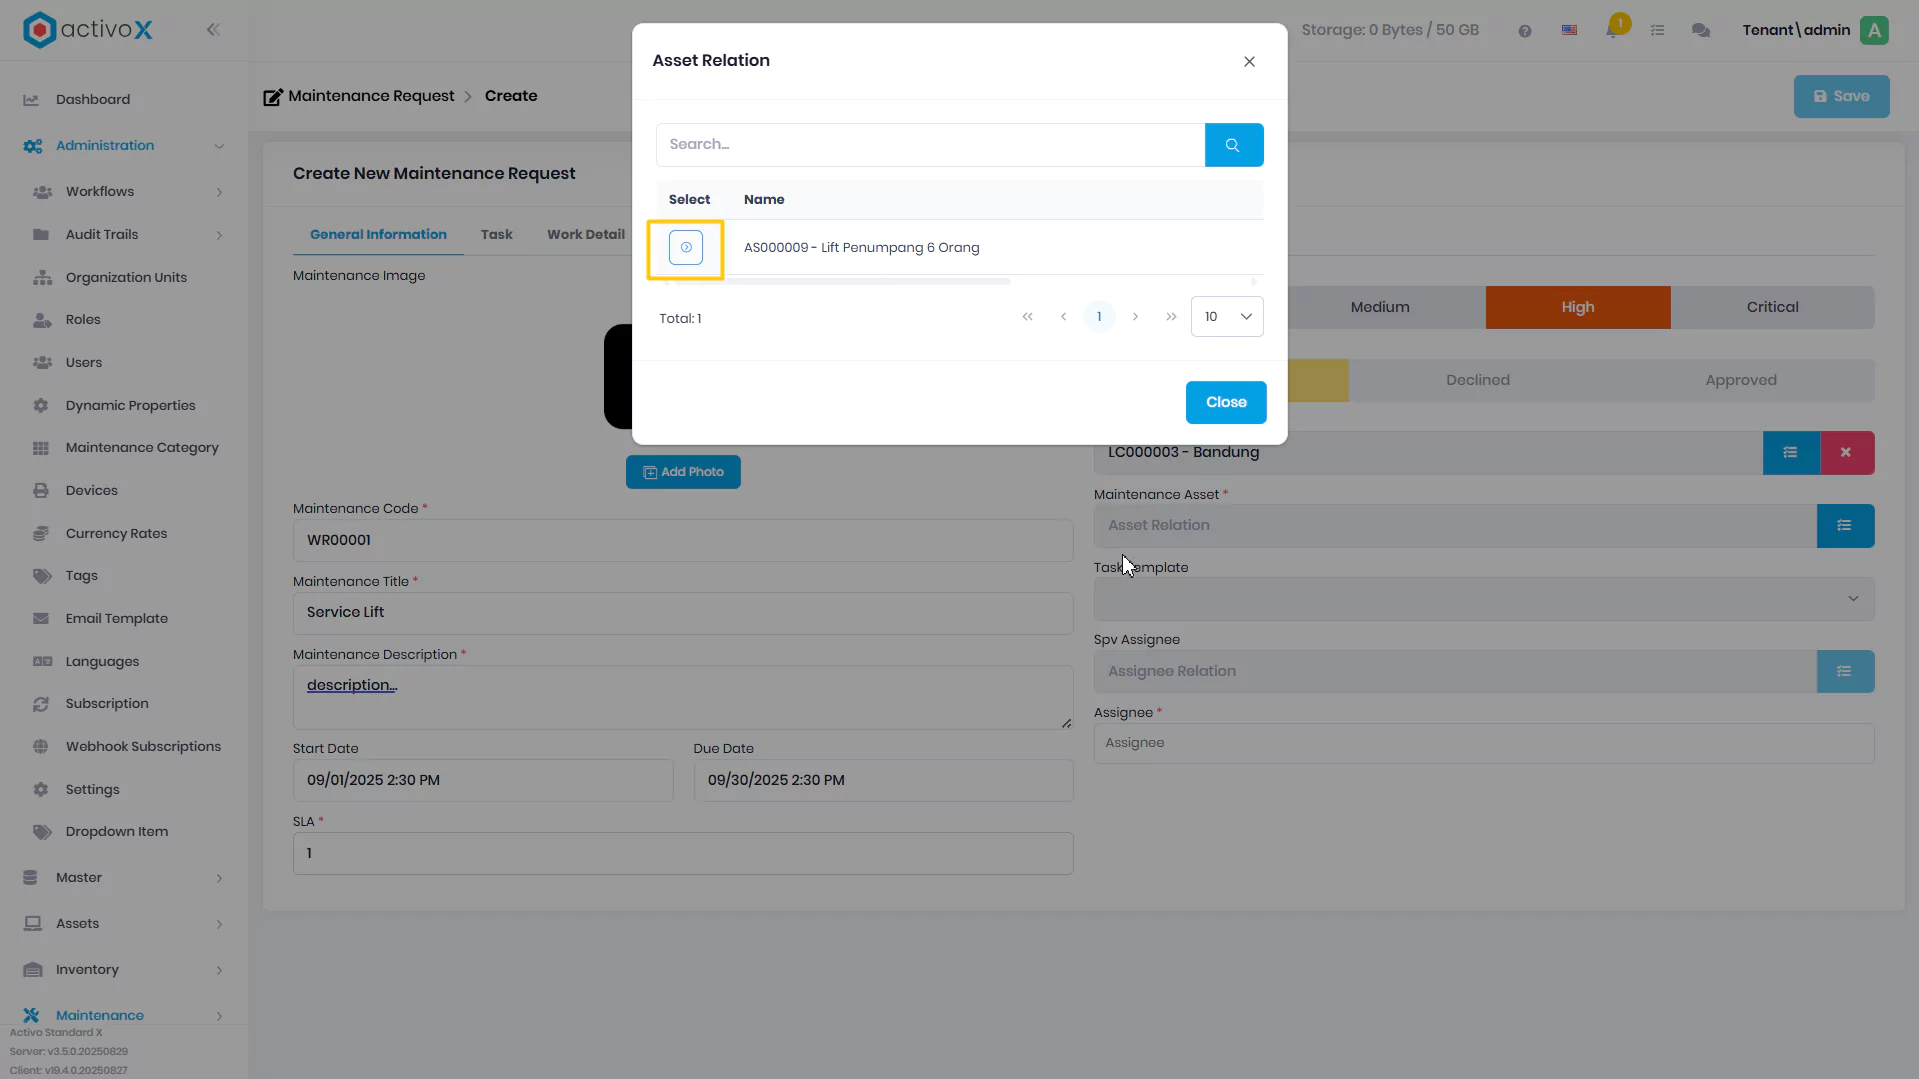Switch to General Information tab

(378, 235)
